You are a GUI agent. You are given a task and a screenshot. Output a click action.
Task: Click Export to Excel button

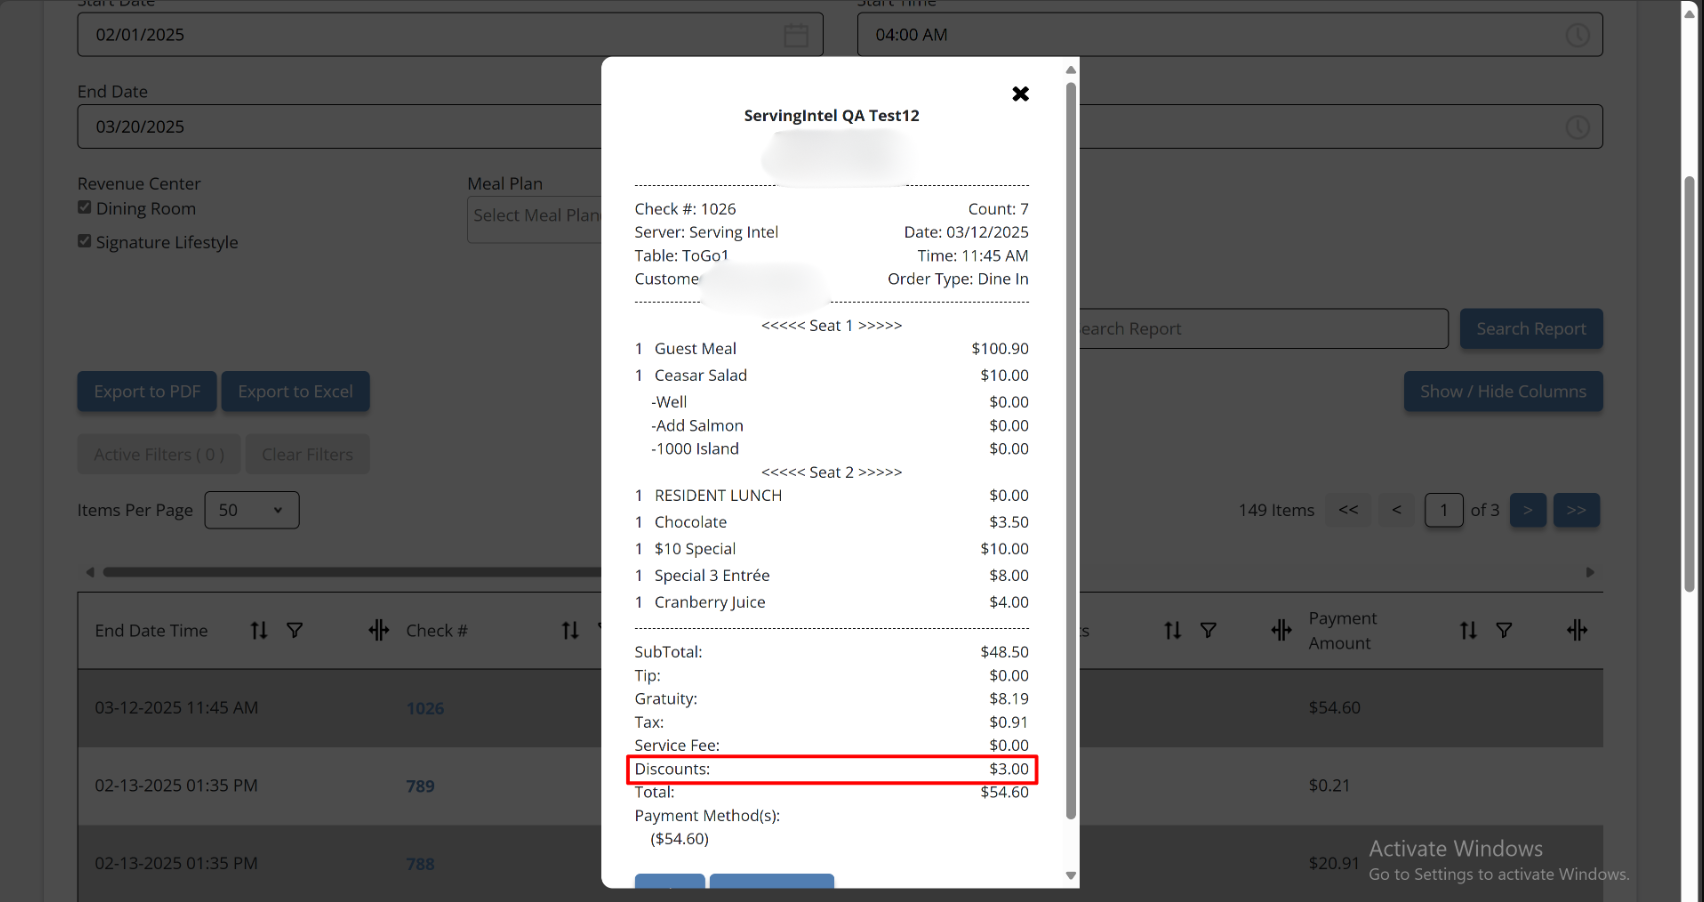[x=296, y=392]
